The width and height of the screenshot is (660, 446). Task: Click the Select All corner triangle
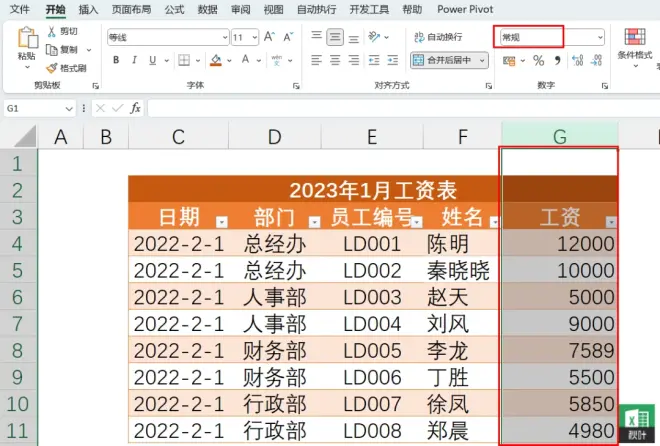coord(24,136)
